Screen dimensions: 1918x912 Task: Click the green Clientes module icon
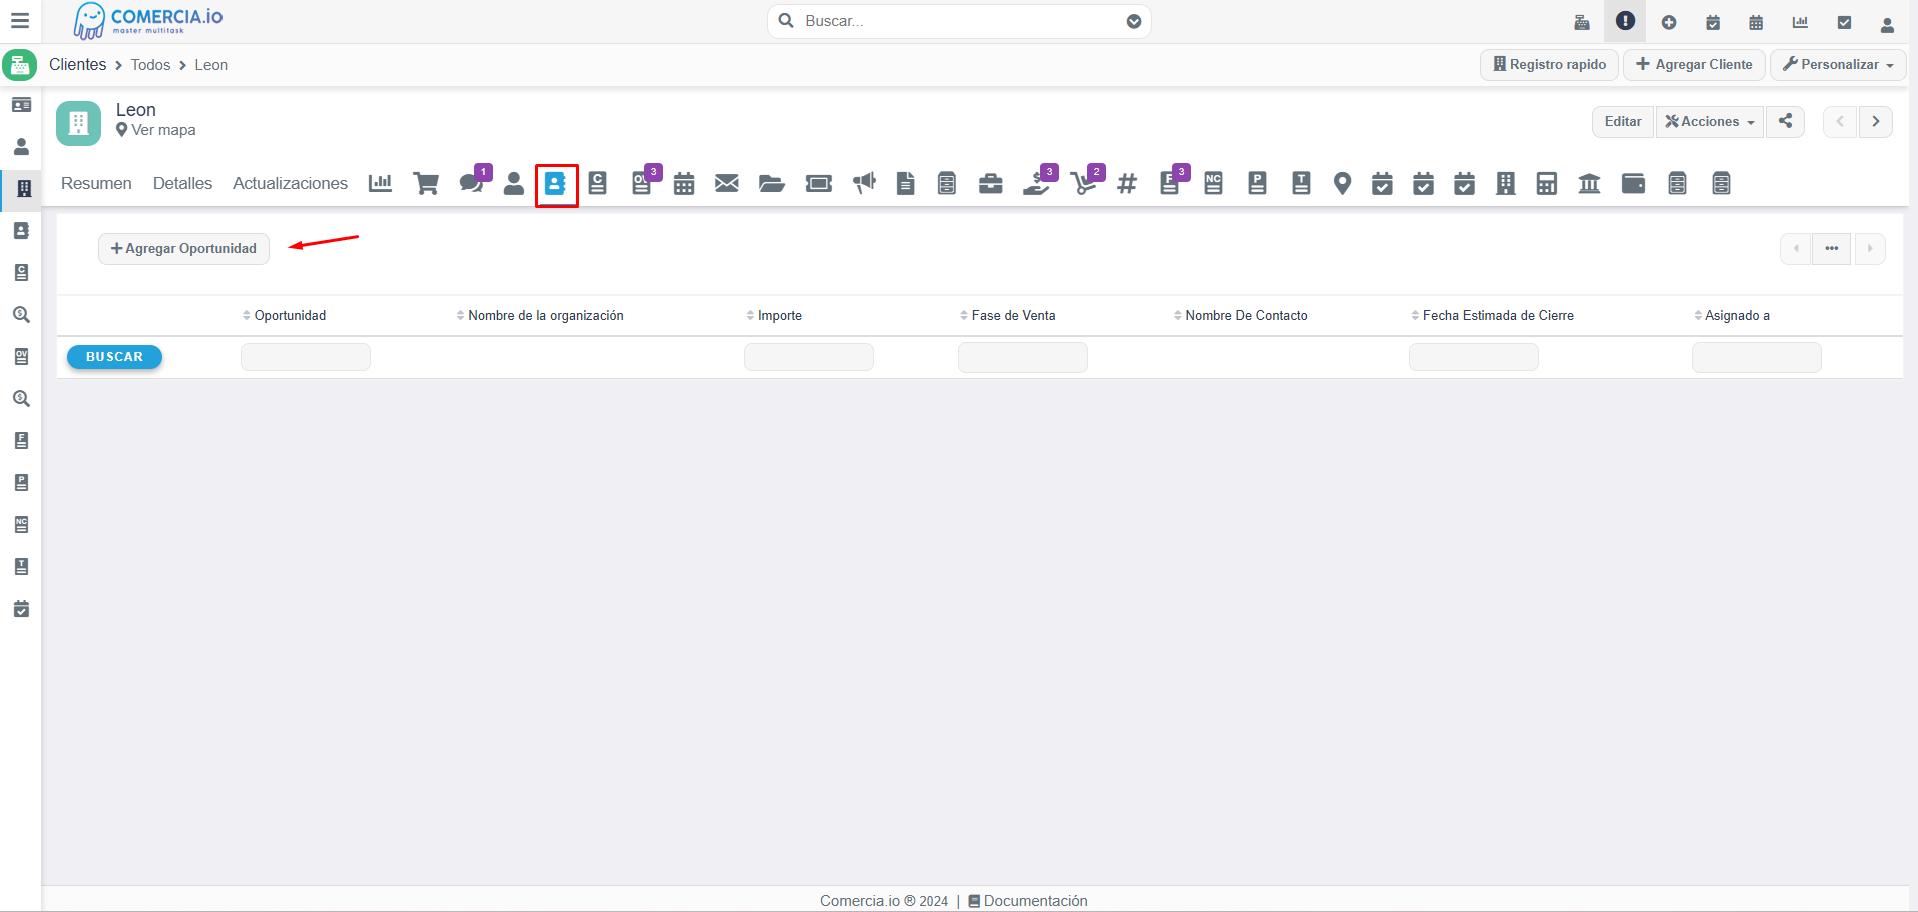[x=20, y=65]
